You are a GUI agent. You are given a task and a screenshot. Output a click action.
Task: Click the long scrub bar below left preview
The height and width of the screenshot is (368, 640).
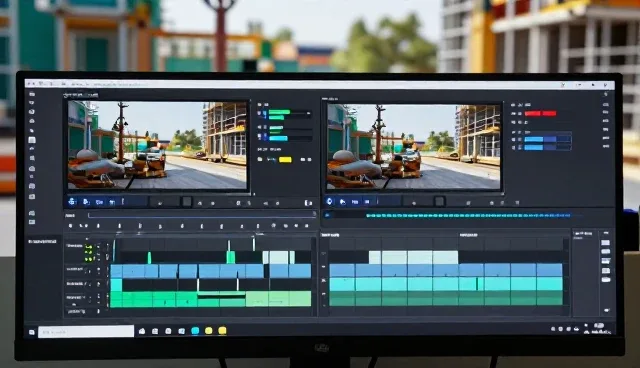(x=202, y=215)
